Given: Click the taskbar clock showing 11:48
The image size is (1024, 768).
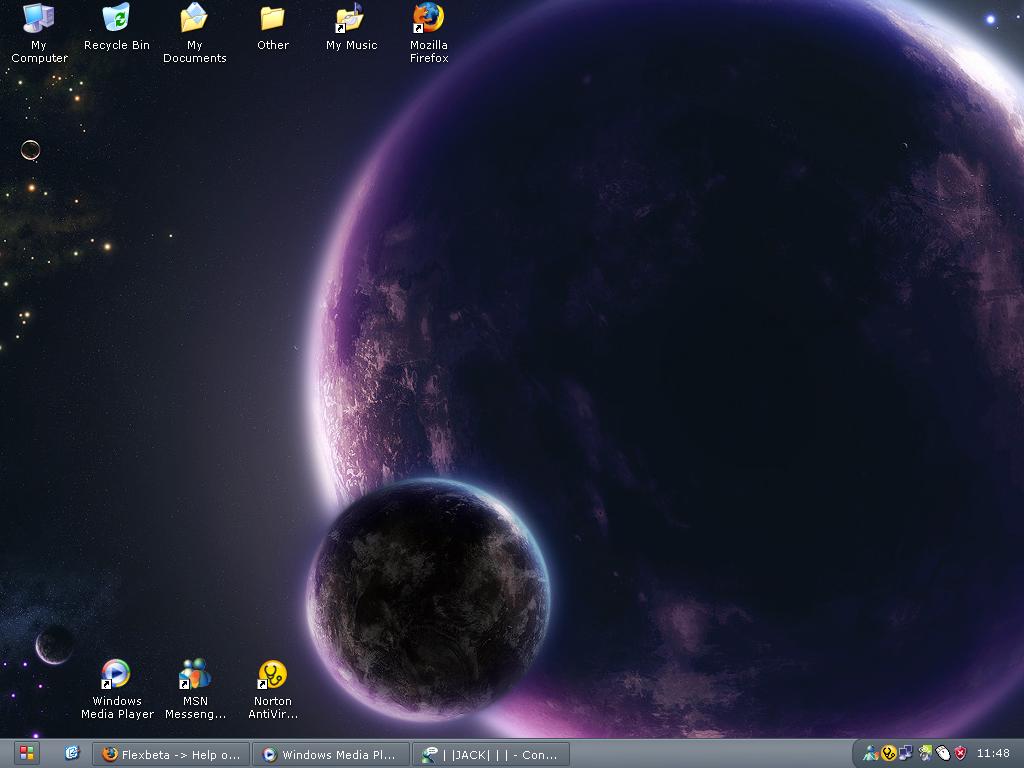Looking at the screenshot, I should point(993,753).
